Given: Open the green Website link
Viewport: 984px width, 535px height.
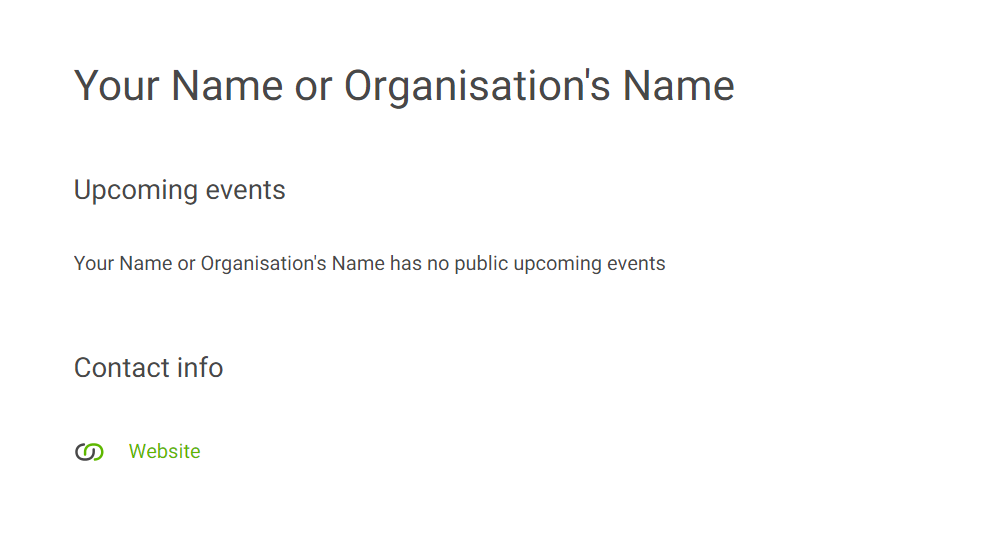Looking at the screenshot, I should click(x=164, y=451).
